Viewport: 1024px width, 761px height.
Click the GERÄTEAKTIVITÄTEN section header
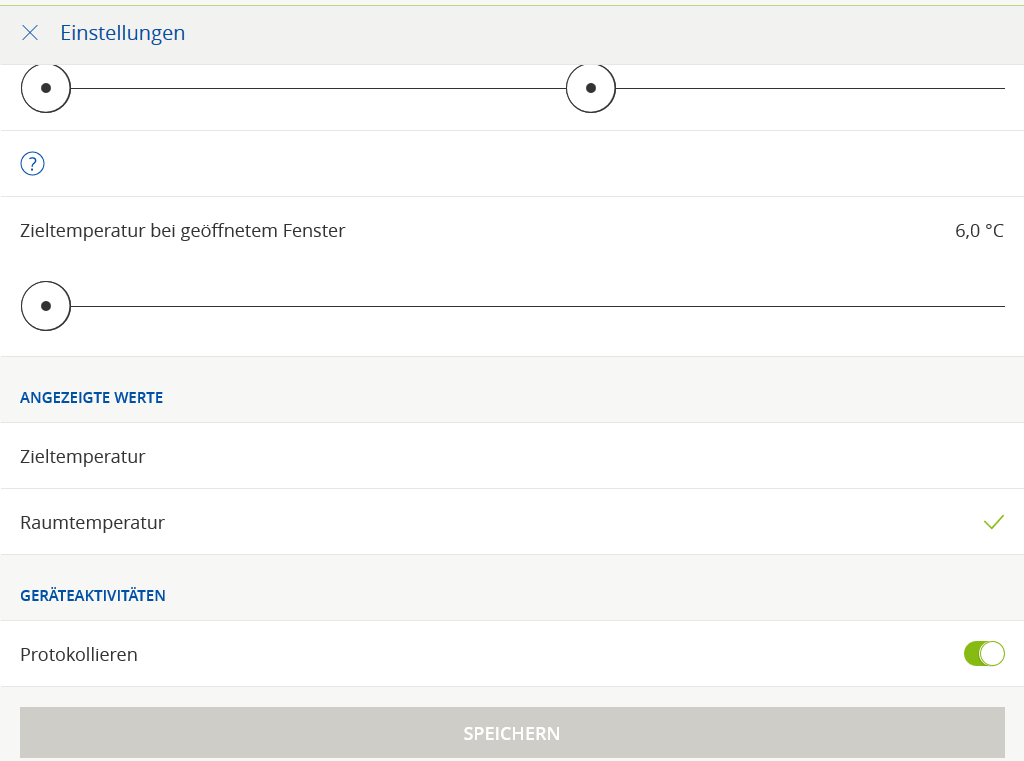point(93,596)
